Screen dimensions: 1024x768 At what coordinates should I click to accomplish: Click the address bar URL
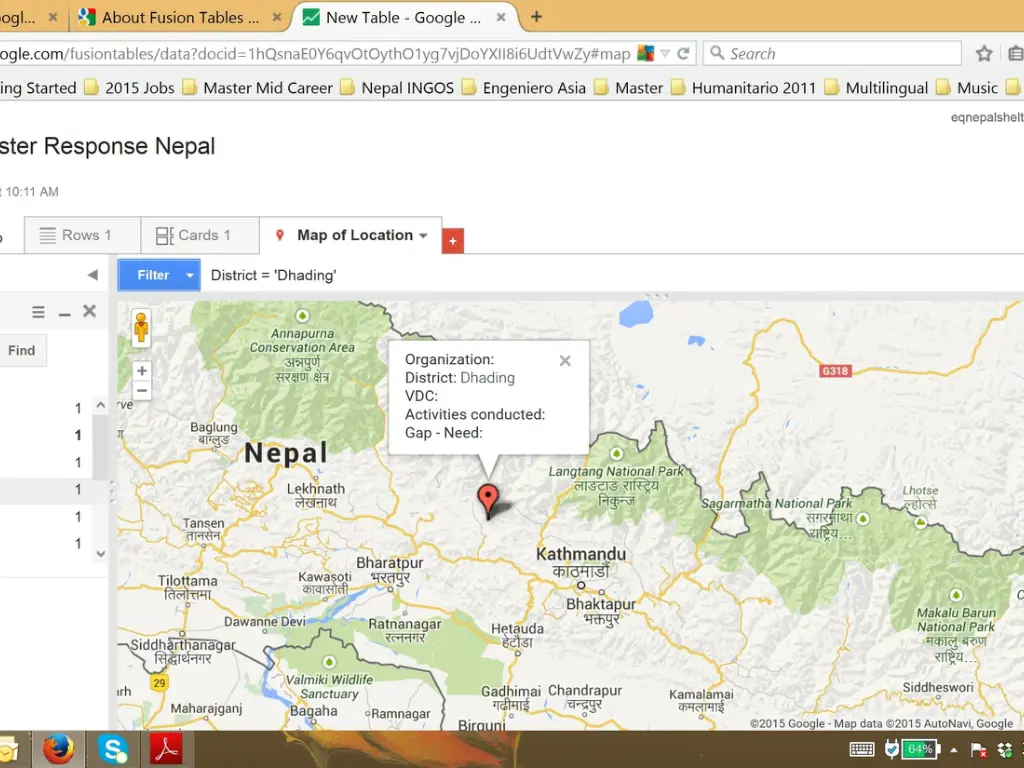click(315, 54)
